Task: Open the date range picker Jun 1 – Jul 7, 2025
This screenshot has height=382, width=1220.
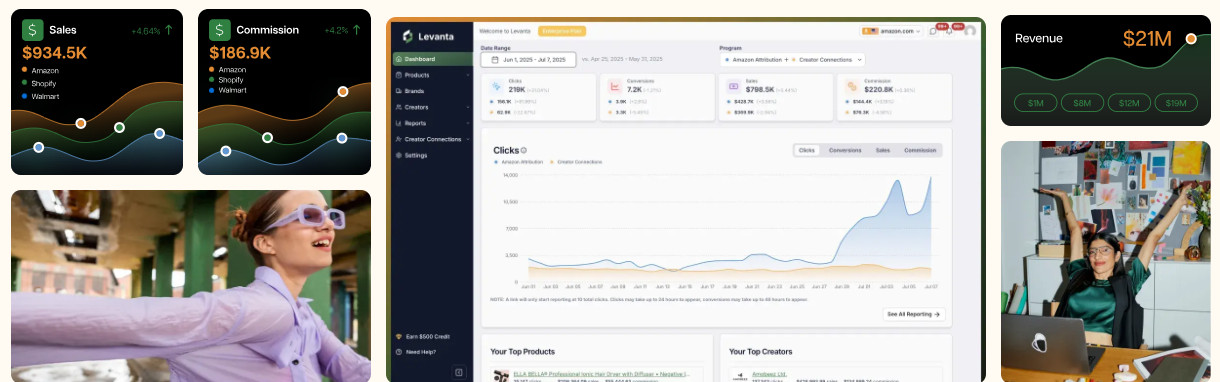Action: pyautogui.click(x=528, y=60)
